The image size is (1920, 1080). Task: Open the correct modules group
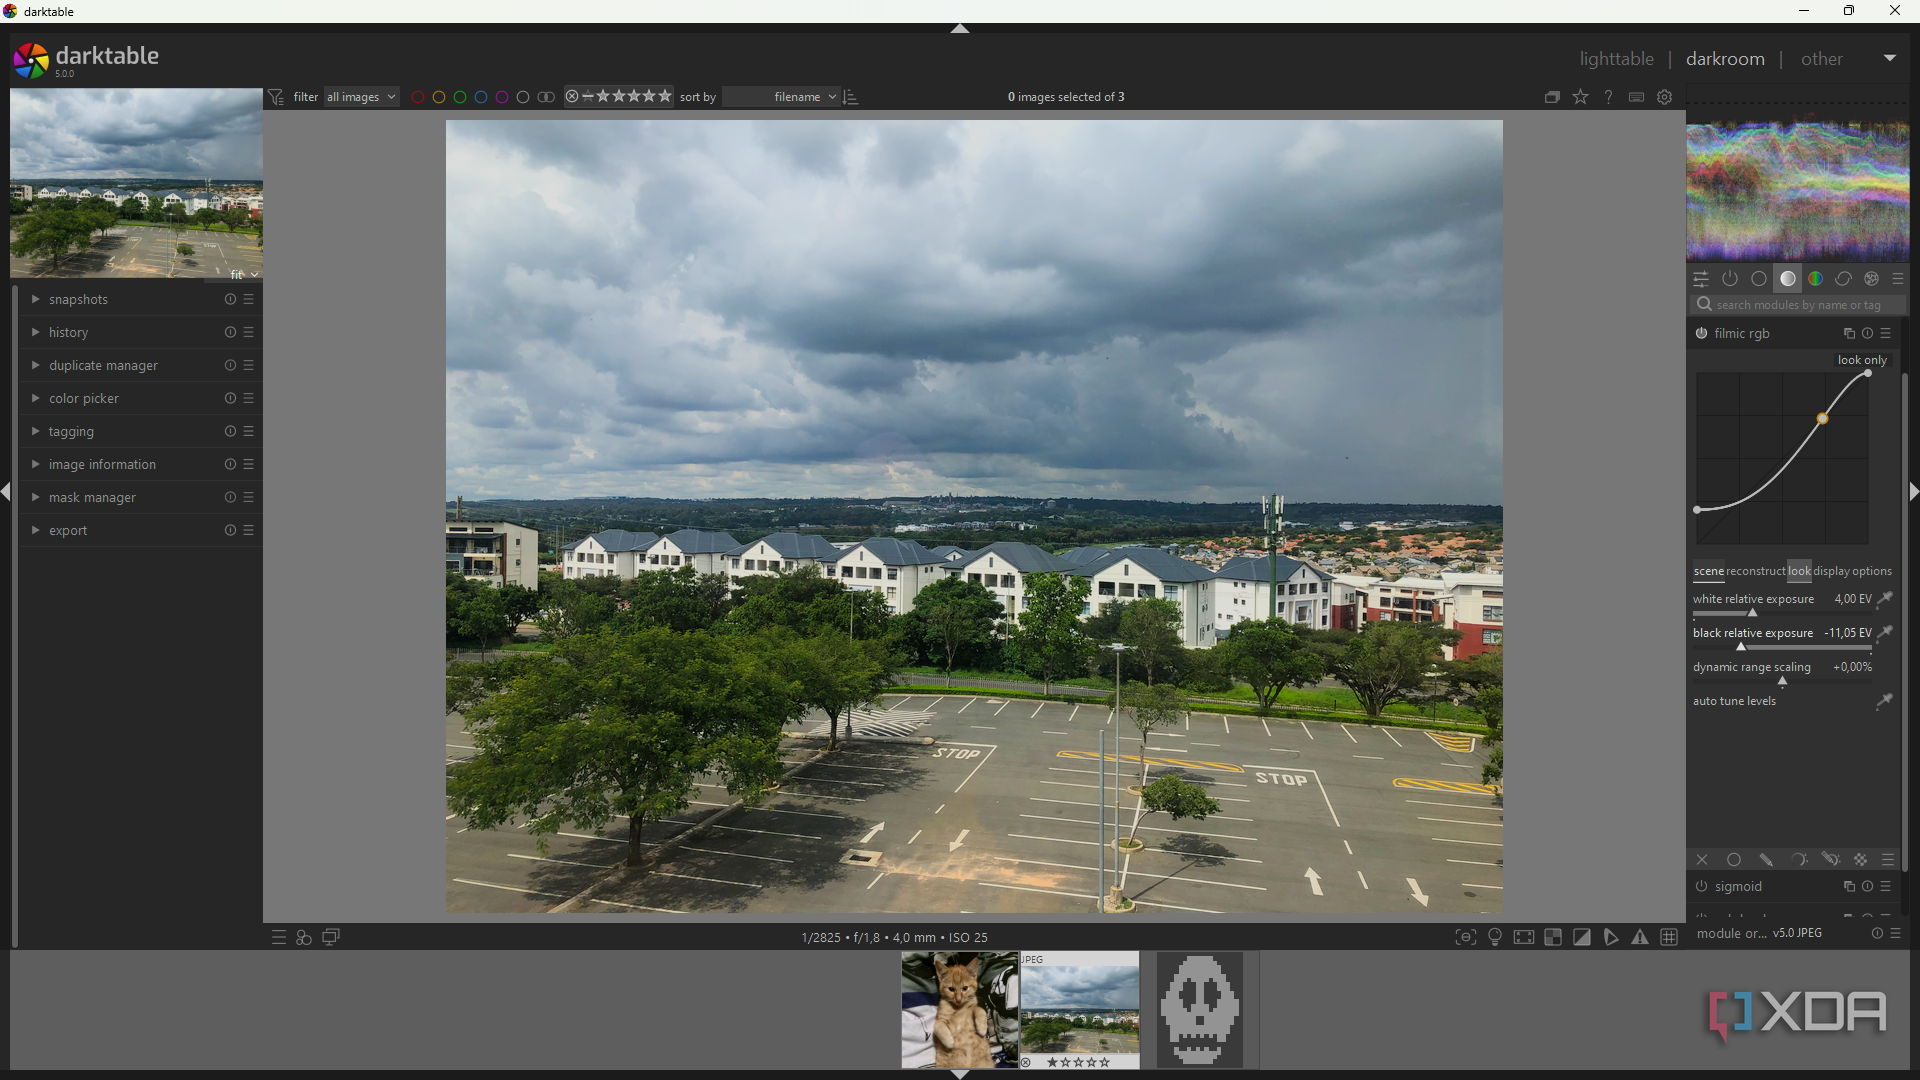pos(1844,279)
